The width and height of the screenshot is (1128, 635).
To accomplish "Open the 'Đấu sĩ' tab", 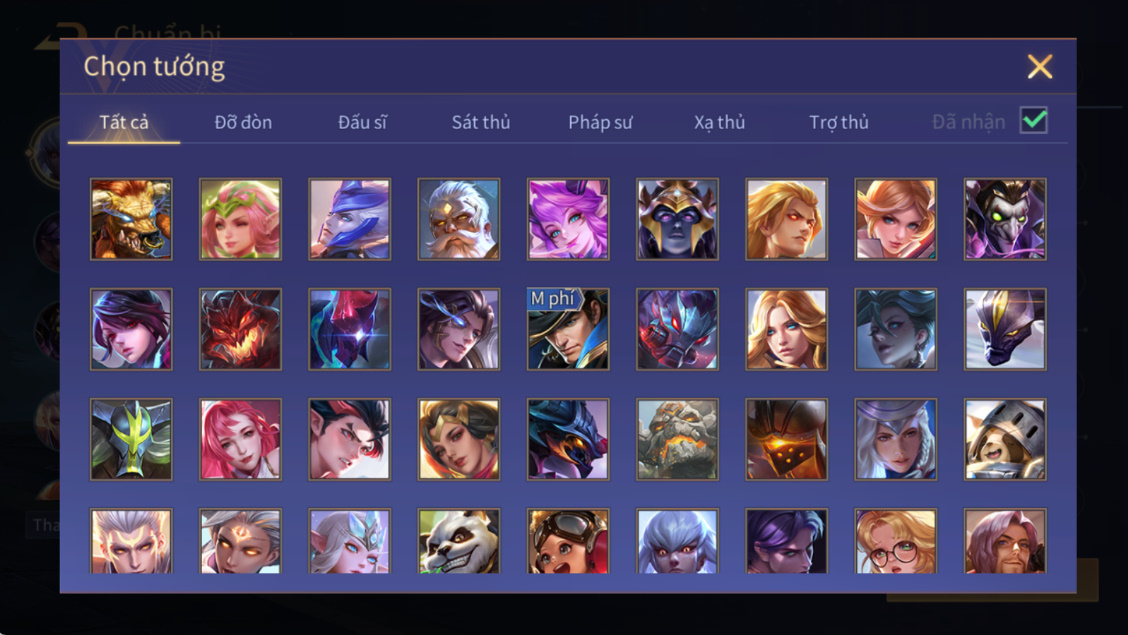I will pos(363,122).
